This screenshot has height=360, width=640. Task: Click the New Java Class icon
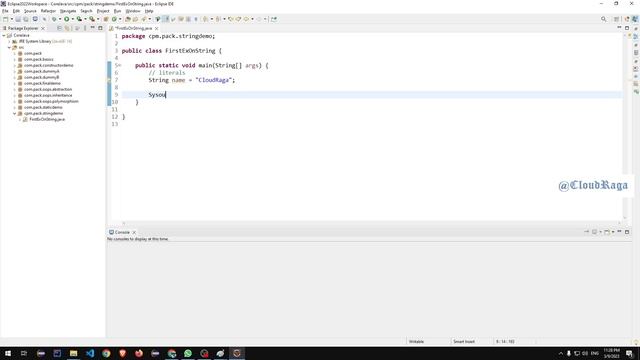(114, 19)
